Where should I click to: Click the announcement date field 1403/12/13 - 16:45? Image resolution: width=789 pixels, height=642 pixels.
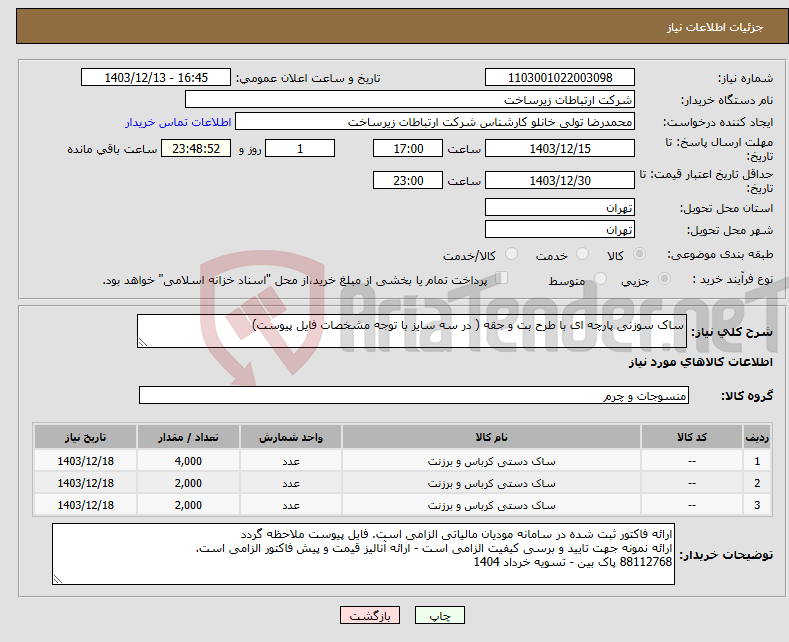coord(156,77)
